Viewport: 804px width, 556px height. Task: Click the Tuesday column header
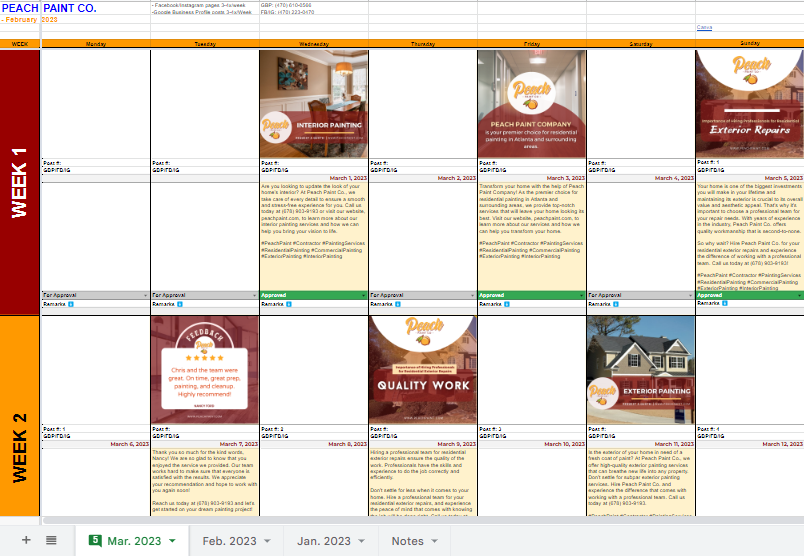tap(205, 44)
